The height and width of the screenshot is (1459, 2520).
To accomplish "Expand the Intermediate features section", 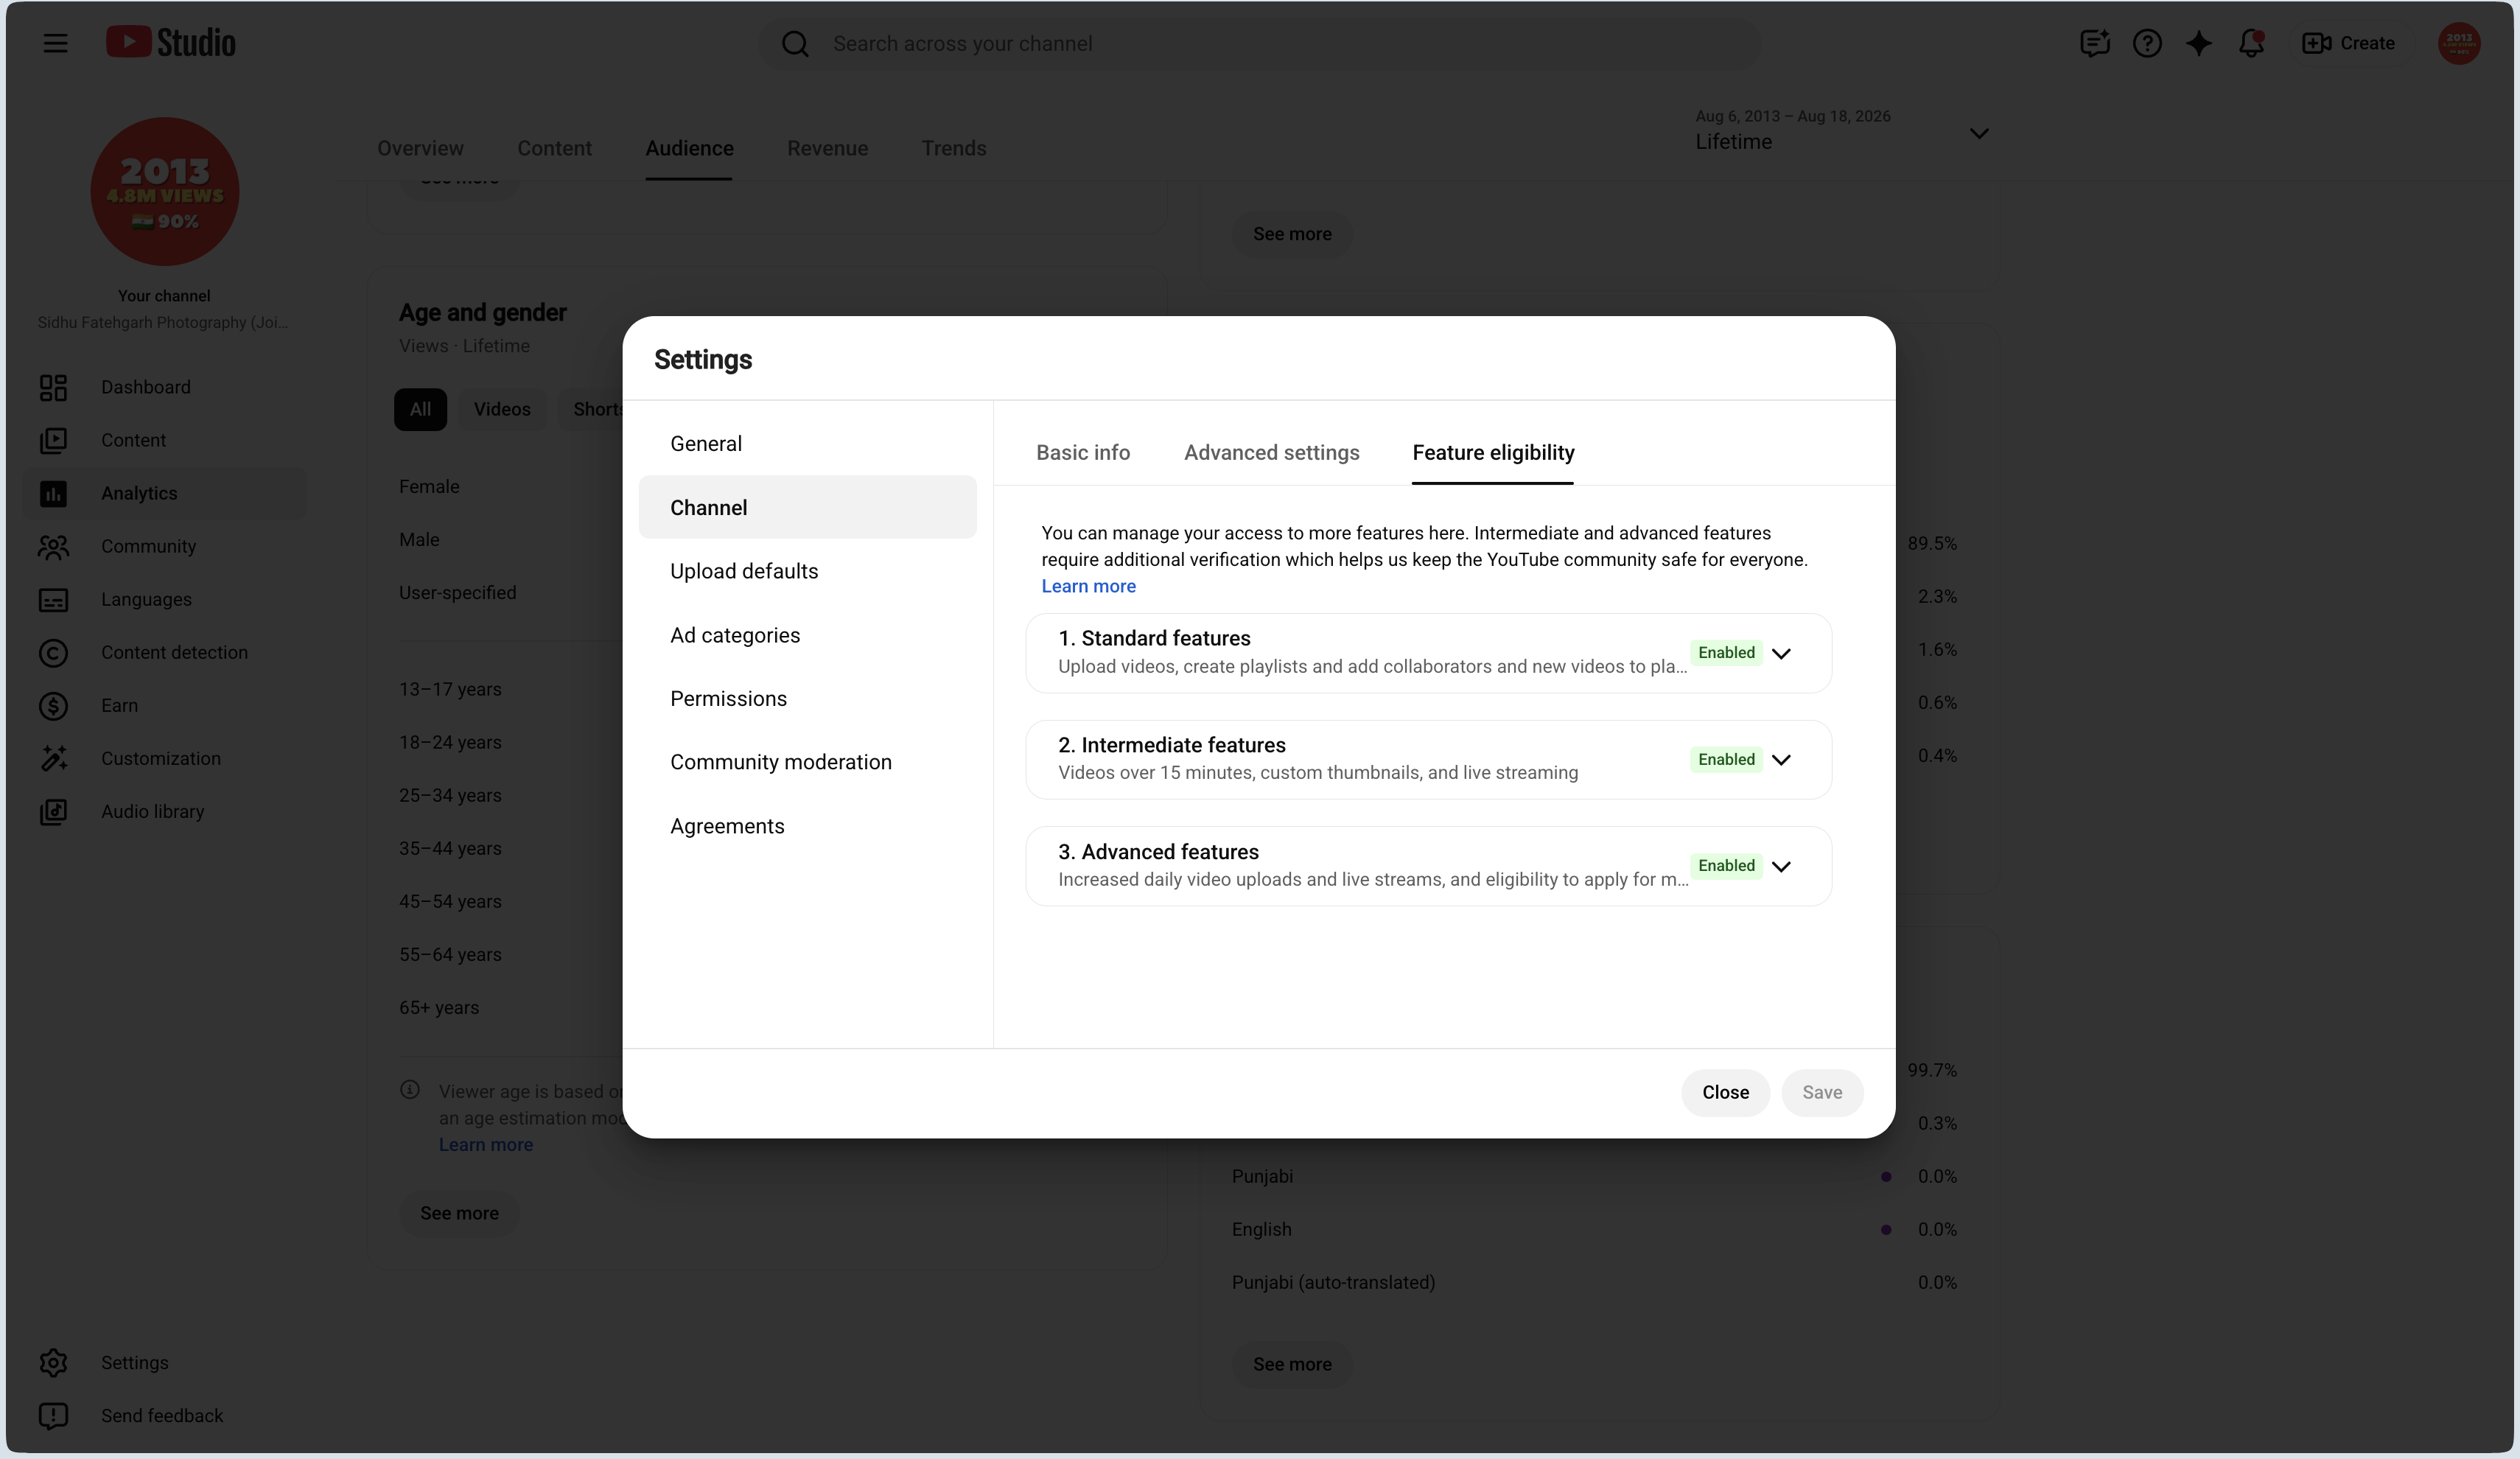I will (1781, 760).
